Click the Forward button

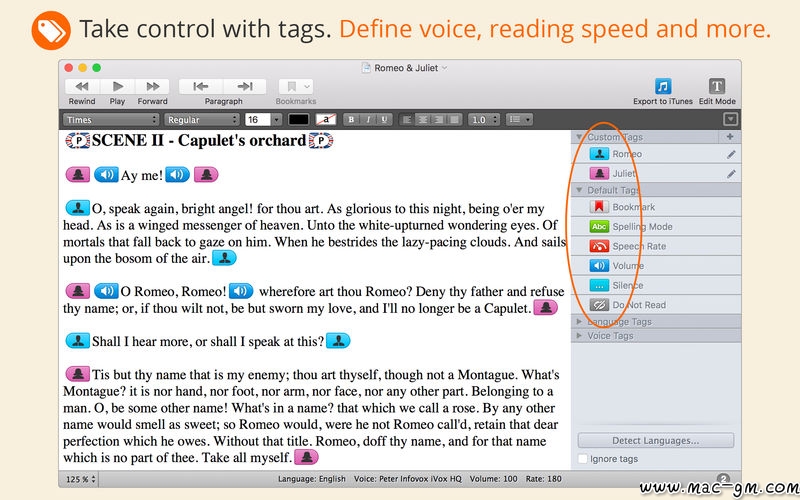(152, 86)
